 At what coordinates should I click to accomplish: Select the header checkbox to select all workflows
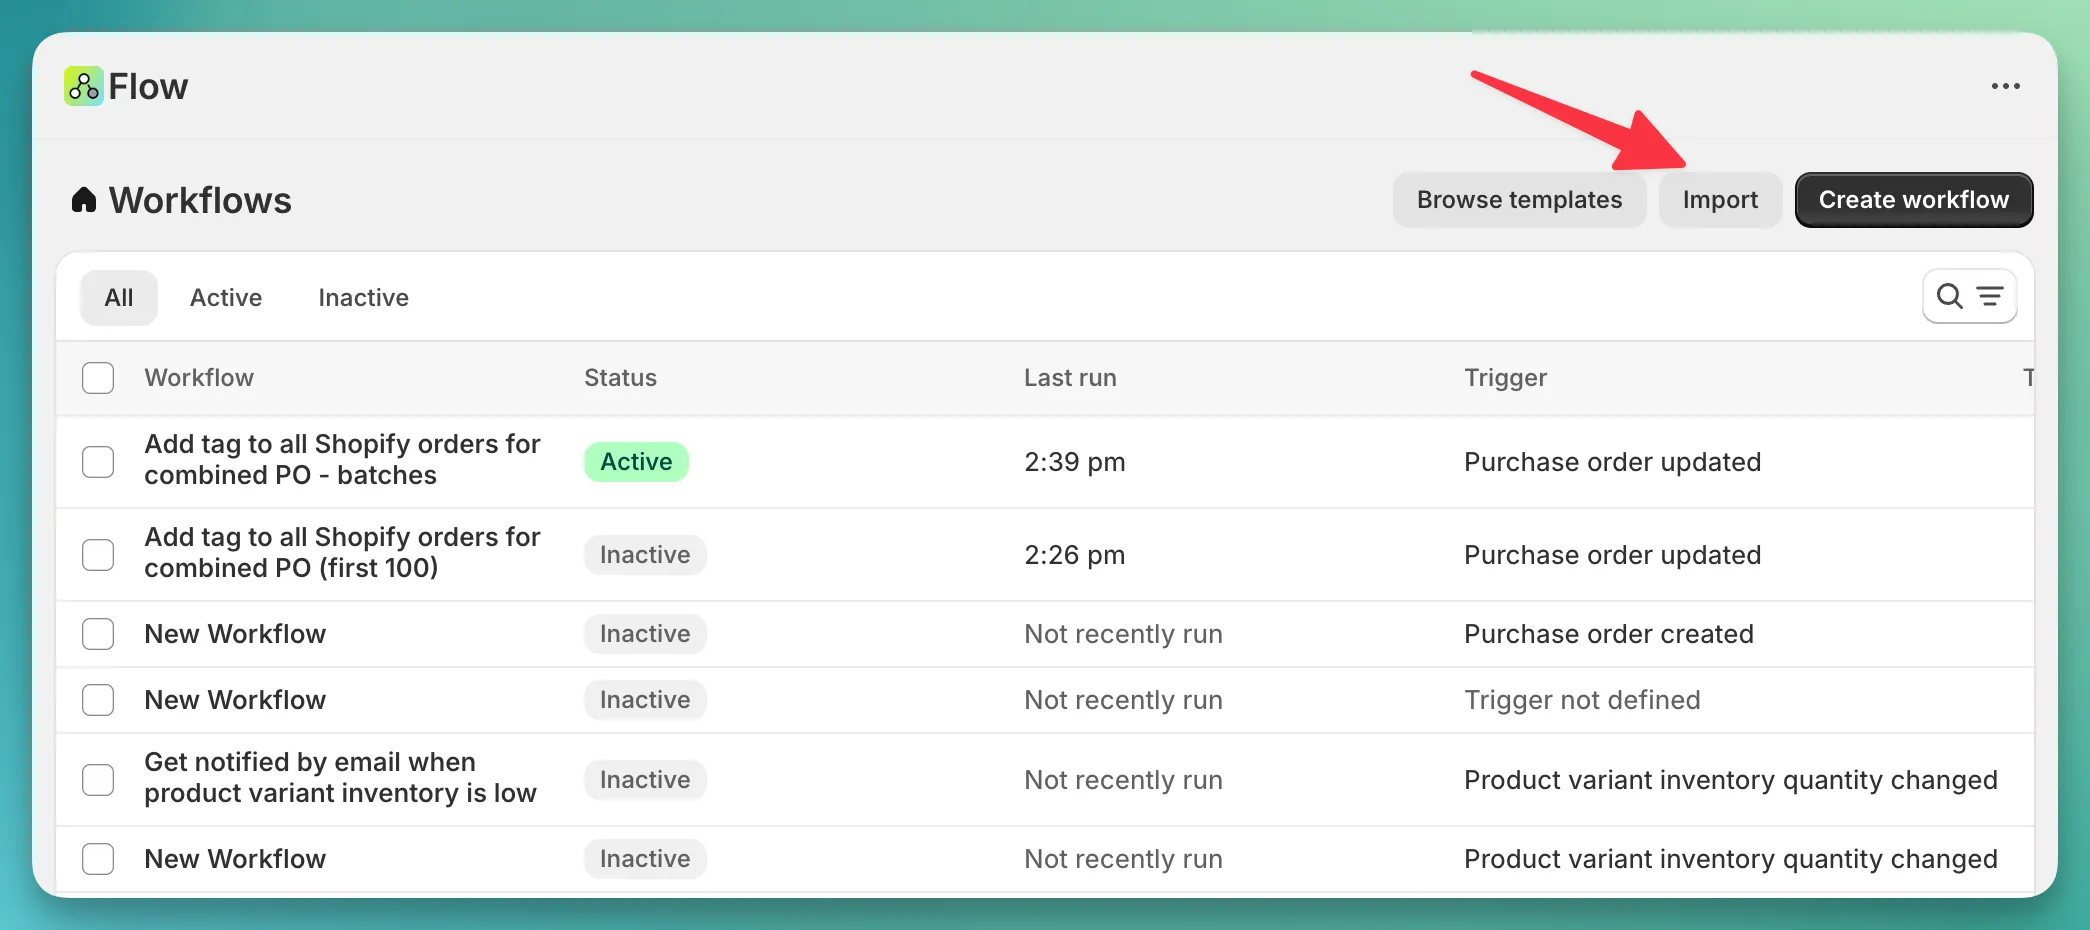[x=98, y=378]
